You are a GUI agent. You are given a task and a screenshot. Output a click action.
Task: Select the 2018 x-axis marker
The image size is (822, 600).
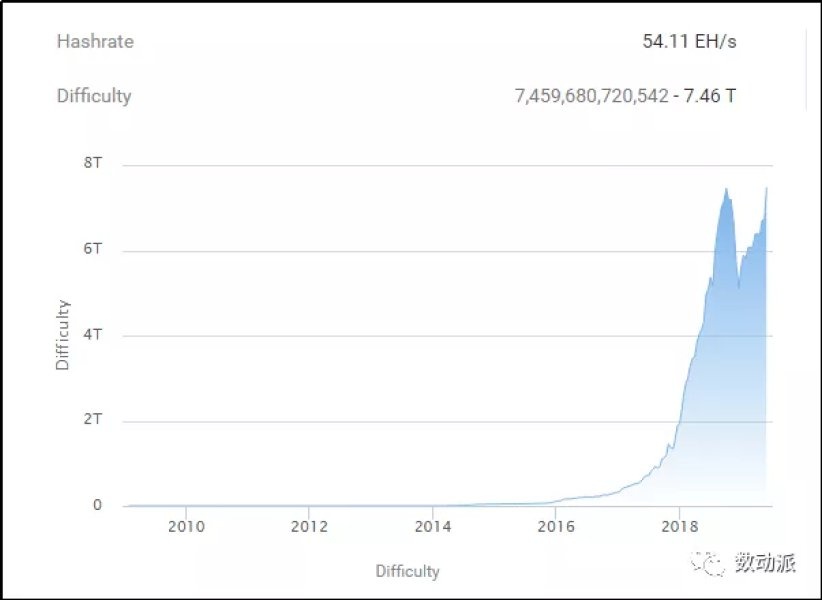(680, 527)
